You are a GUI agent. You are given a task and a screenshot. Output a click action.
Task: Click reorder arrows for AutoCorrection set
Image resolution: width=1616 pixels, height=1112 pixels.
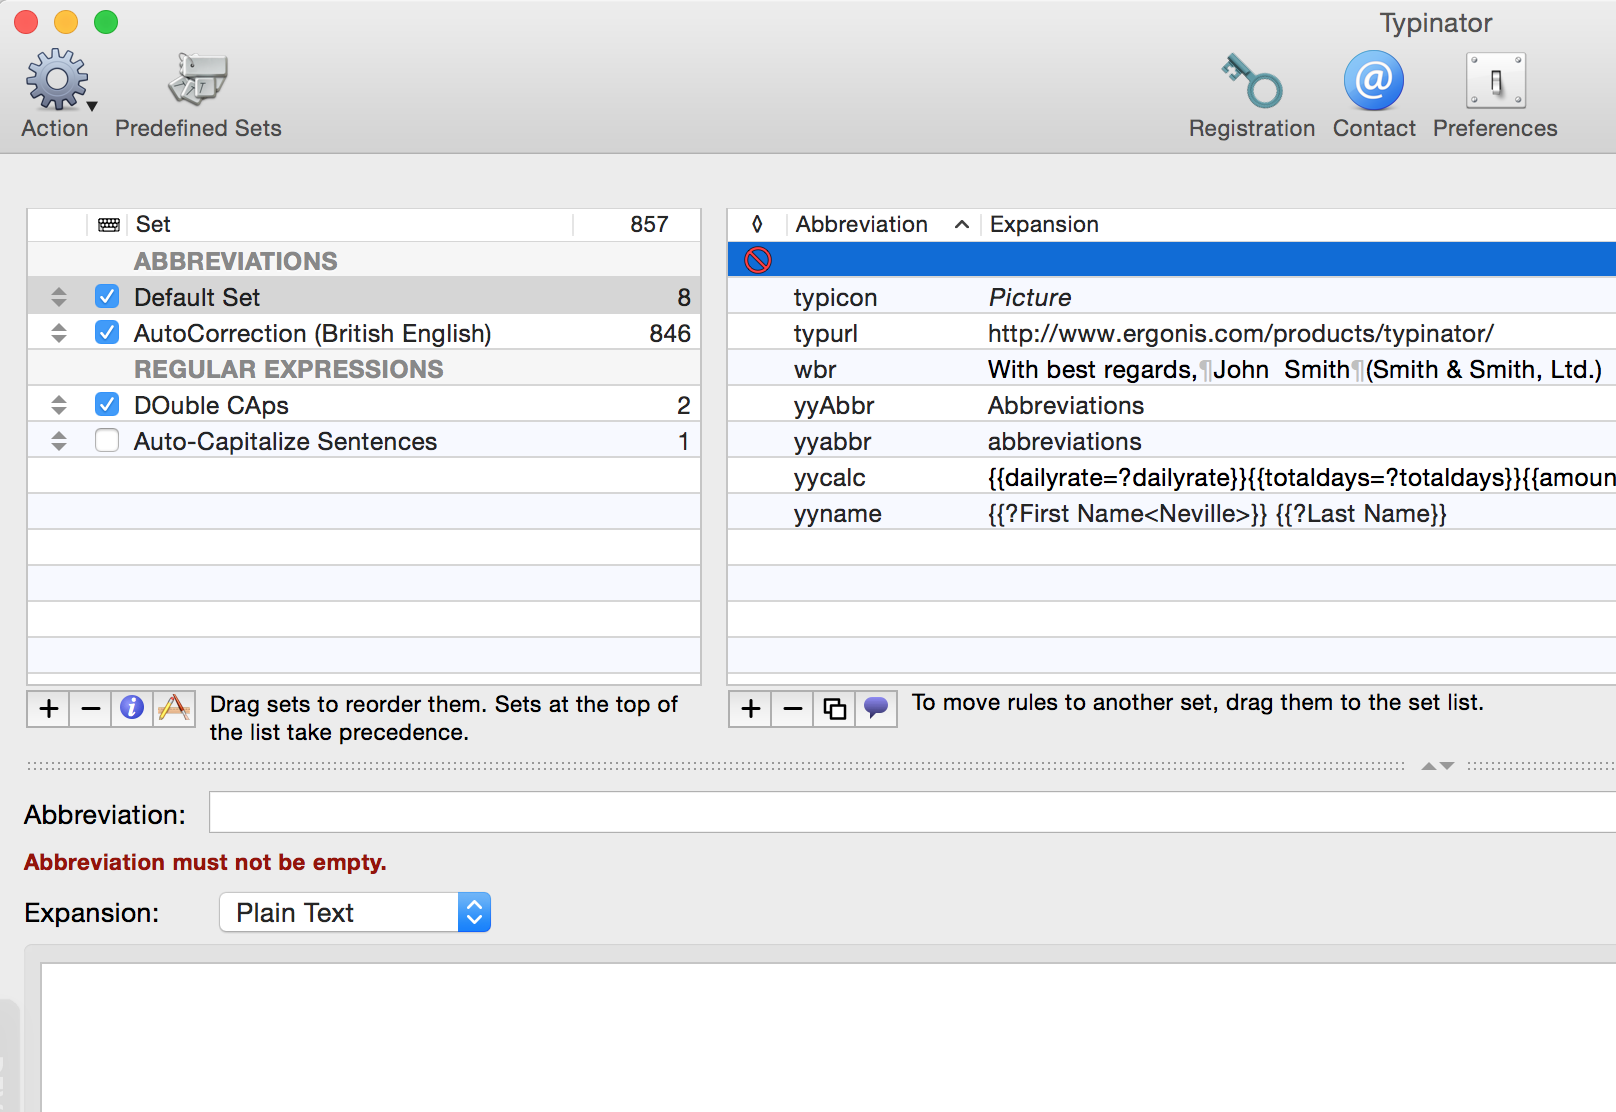coord(59,333)
